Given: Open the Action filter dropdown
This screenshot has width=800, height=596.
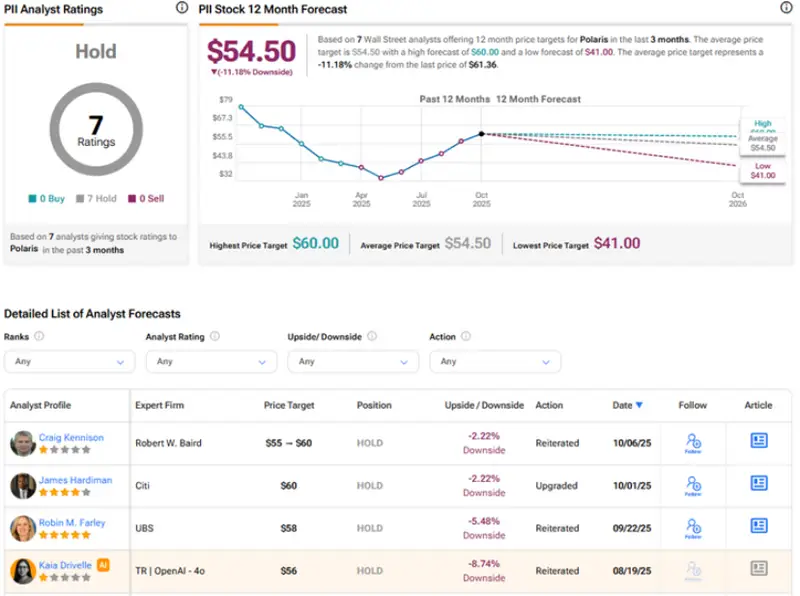Looking at the screenshot, I should (x=494, y=361).
